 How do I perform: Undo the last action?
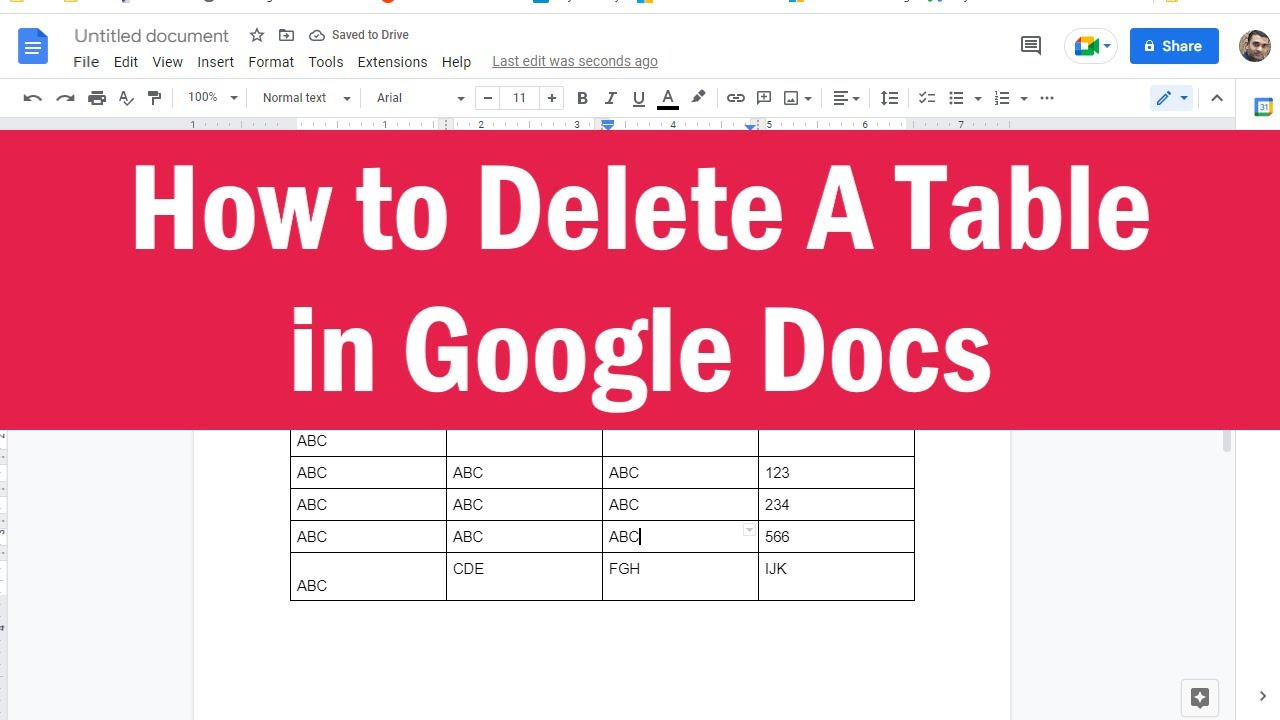(32, 98)
